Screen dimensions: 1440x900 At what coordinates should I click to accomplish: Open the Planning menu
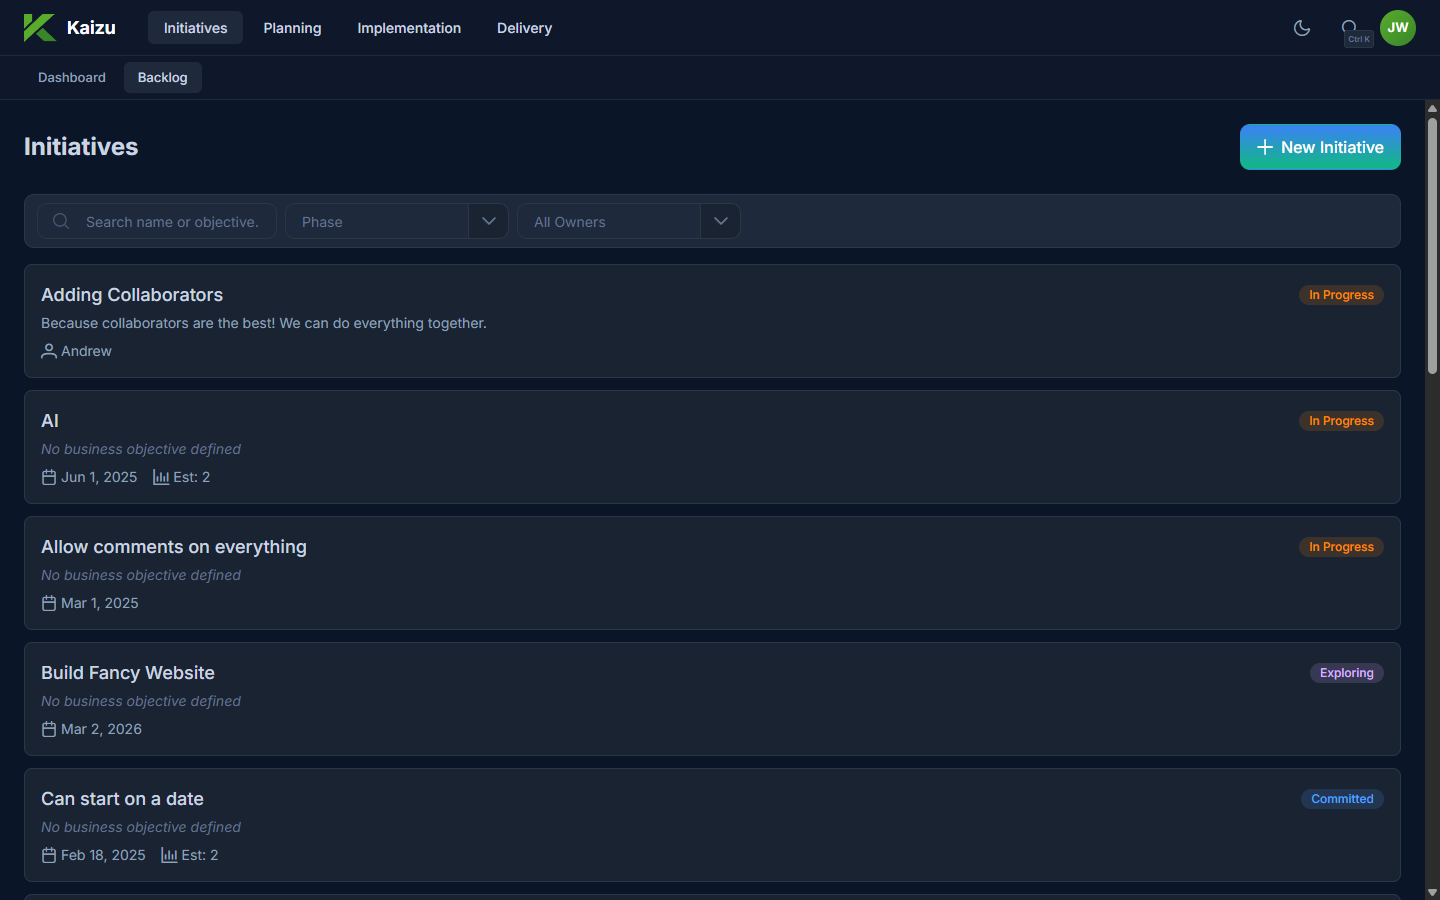pos(292,28)
